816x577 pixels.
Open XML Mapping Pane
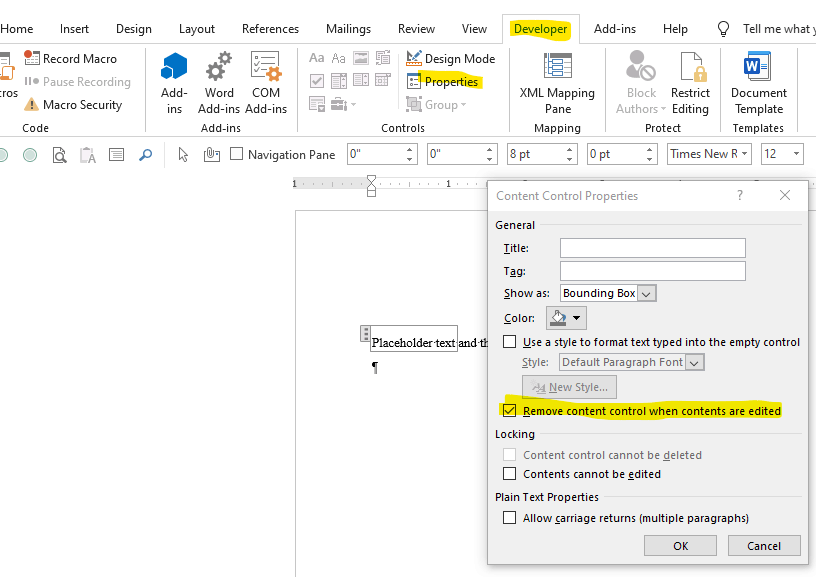[557, 83]
